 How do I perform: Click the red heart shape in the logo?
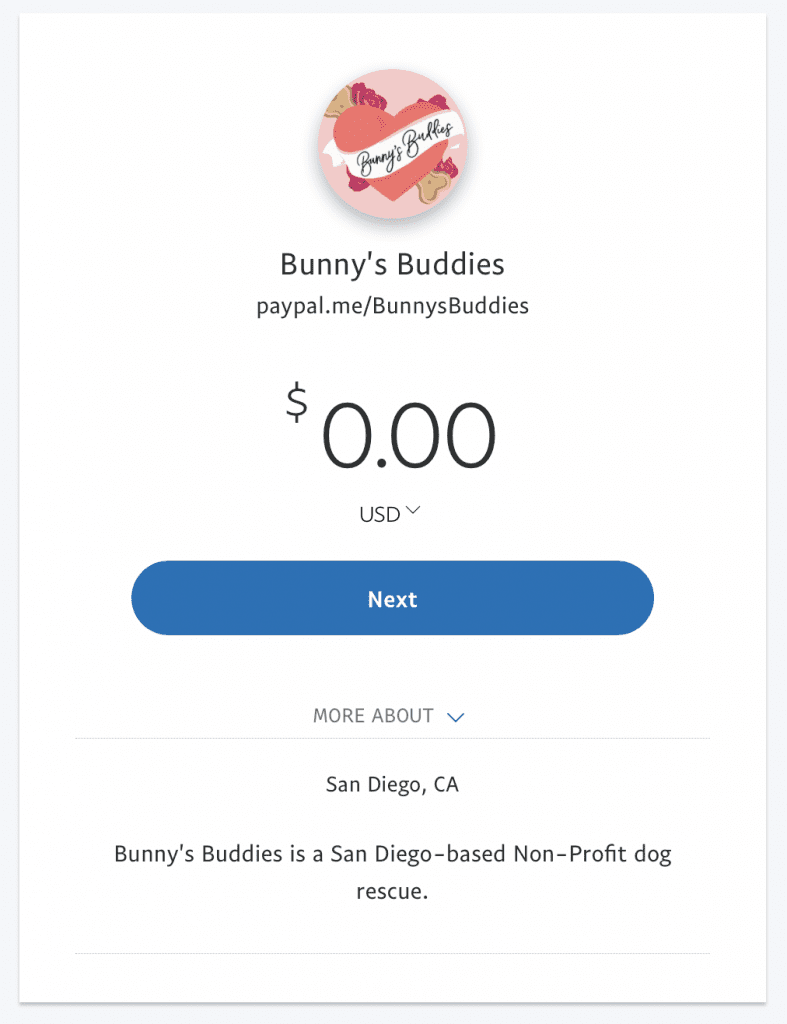(392, 150)
